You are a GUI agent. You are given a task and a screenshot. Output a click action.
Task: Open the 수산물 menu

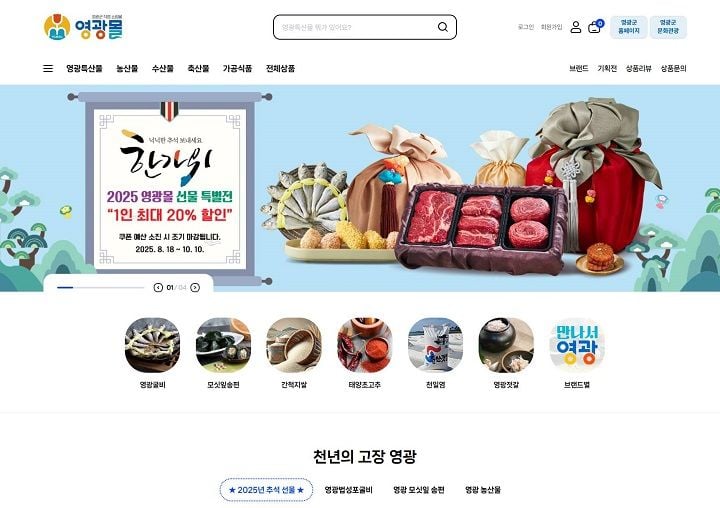(163, 68)
